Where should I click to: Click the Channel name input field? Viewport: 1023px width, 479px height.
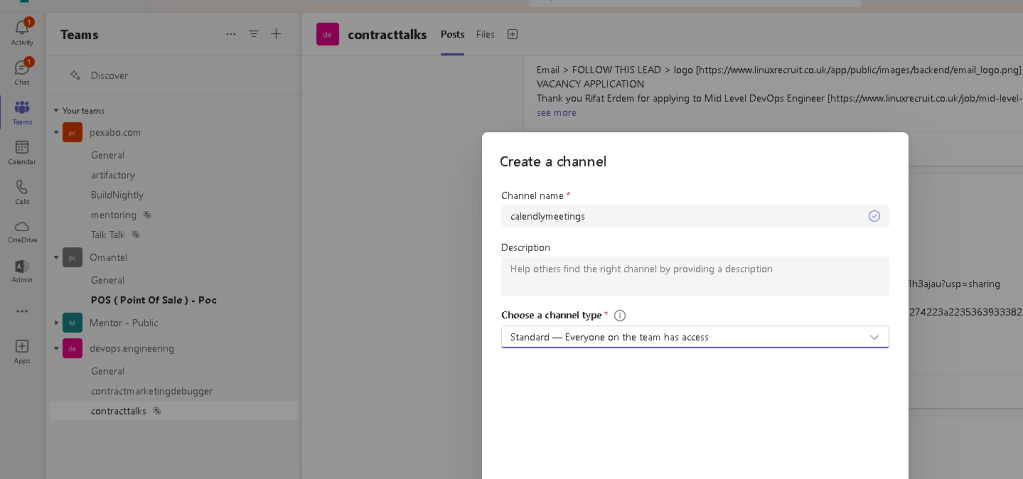pyautogui.click(x=695, y=216)
